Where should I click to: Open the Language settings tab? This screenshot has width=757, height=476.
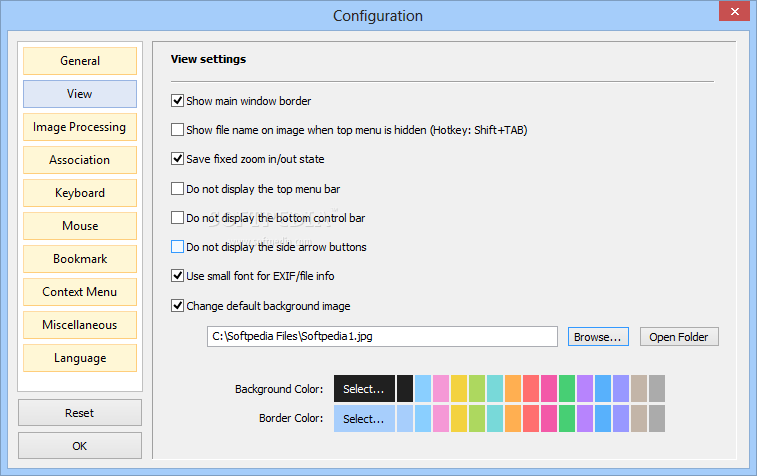click(80, 358)
